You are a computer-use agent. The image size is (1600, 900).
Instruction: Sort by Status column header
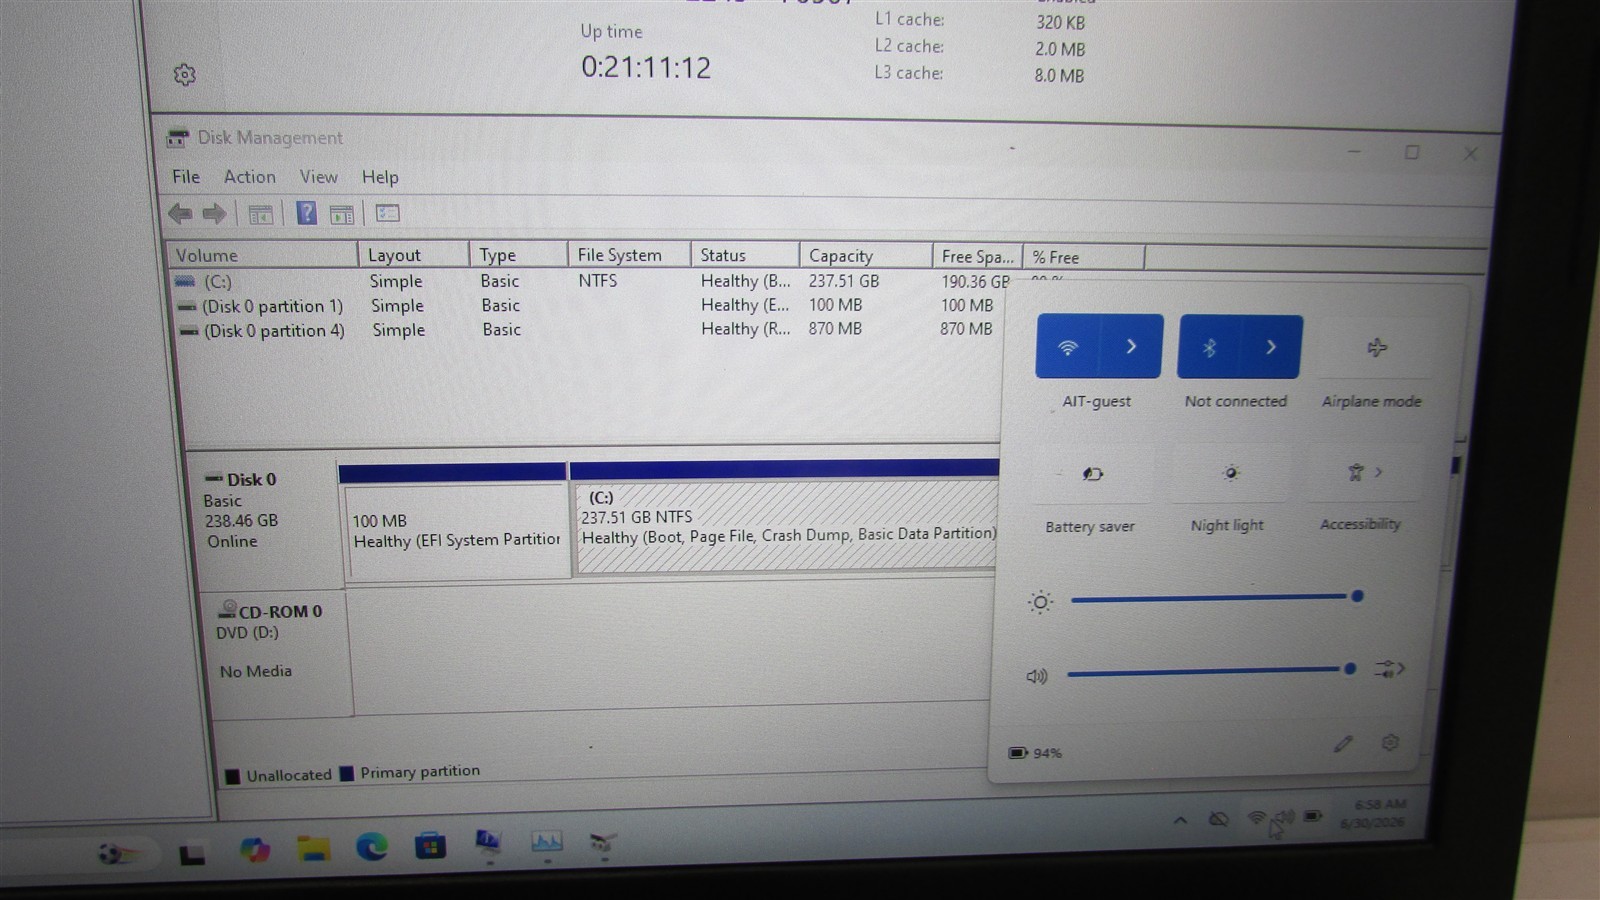(745, 255)
